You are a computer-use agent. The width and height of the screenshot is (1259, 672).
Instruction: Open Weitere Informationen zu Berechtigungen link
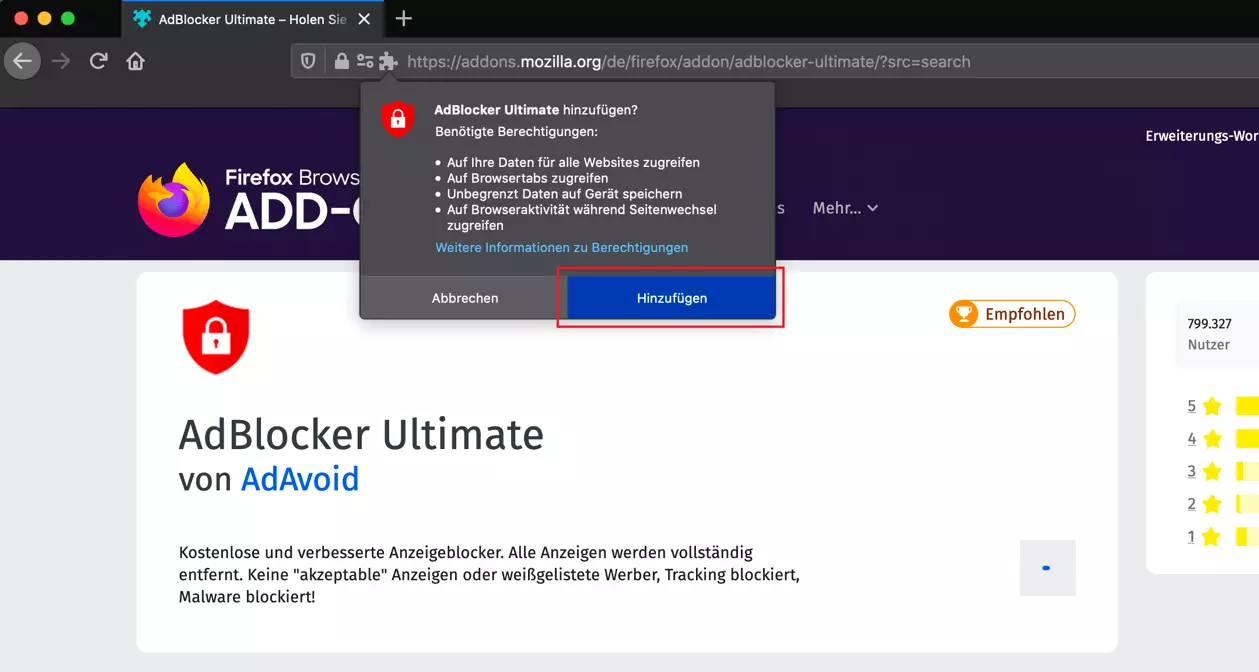coord(561,247)
